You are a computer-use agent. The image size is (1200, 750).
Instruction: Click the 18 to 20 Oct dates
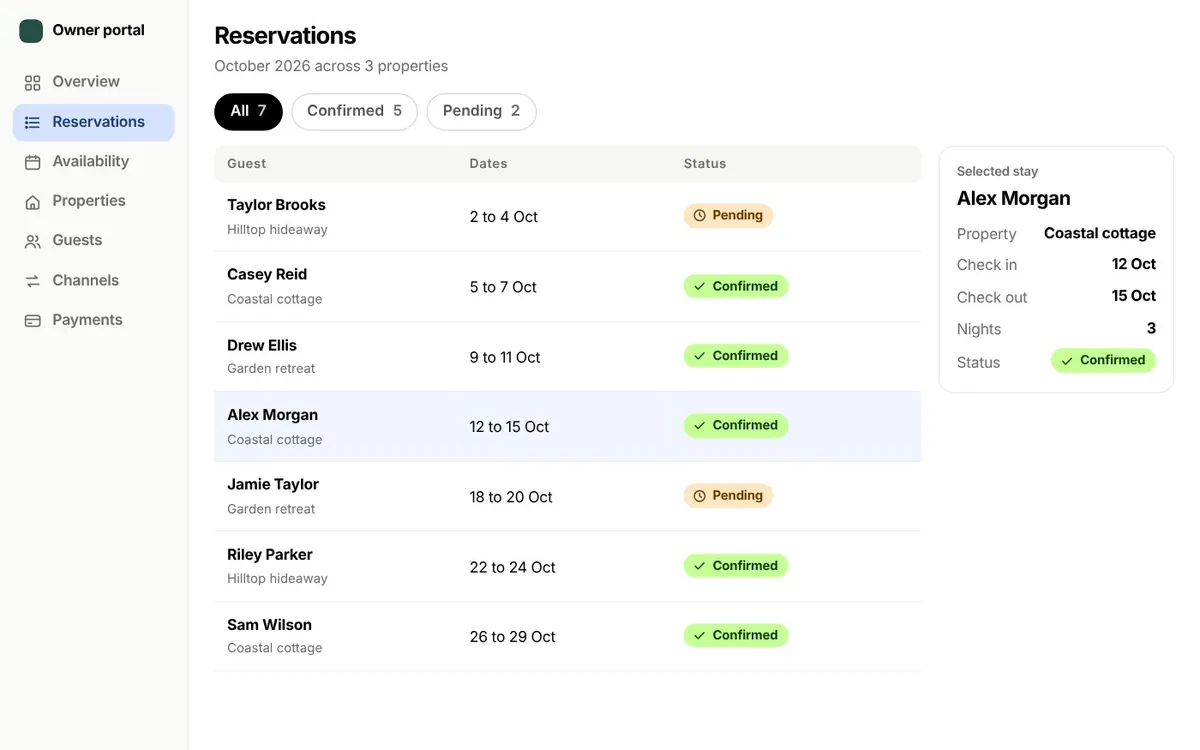[511, 497]
